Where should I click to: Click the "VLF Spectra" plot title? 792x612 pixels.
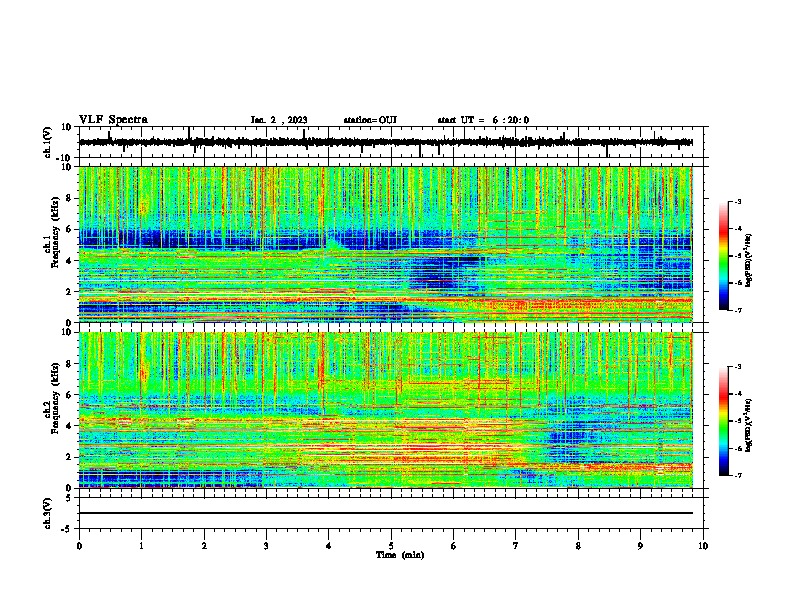click(x=113, y=120)
